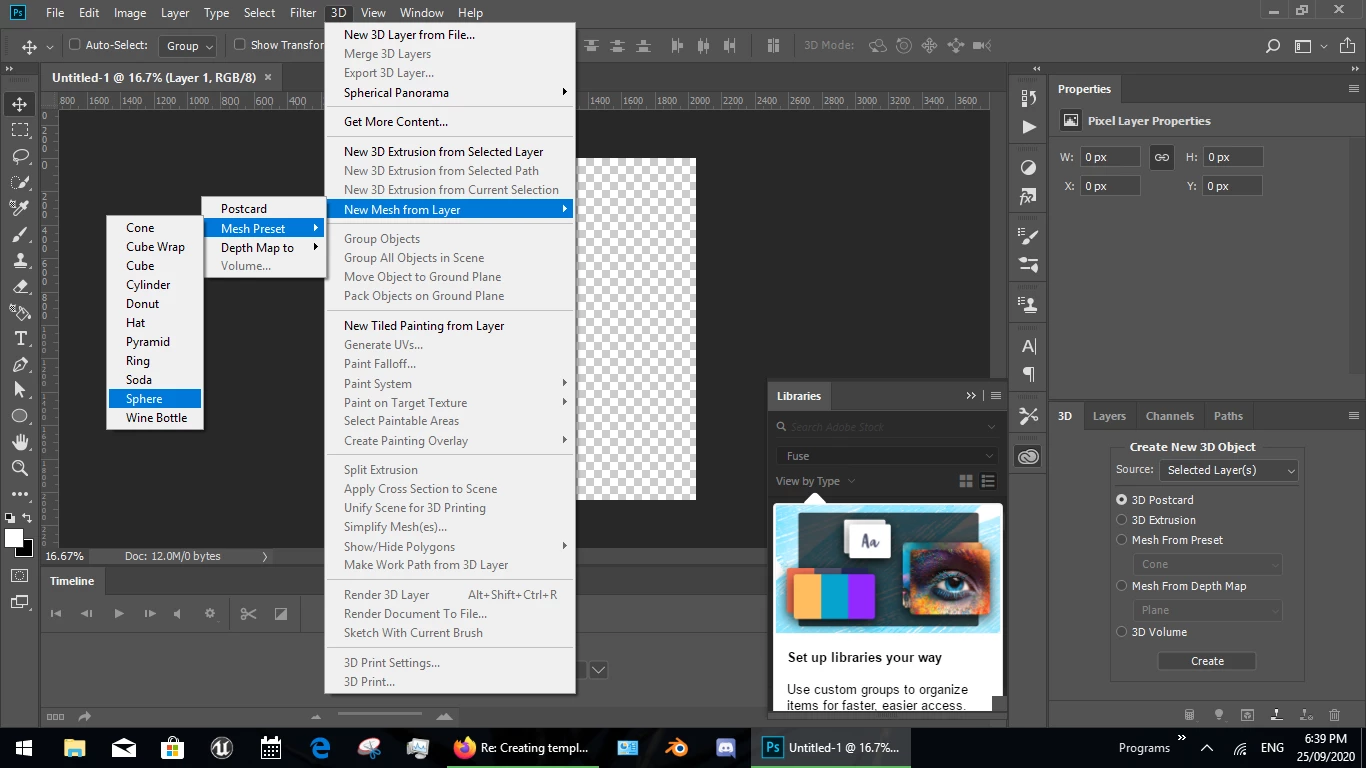
Task: Switch to the Channels tab
Action: click(1170, 416)
